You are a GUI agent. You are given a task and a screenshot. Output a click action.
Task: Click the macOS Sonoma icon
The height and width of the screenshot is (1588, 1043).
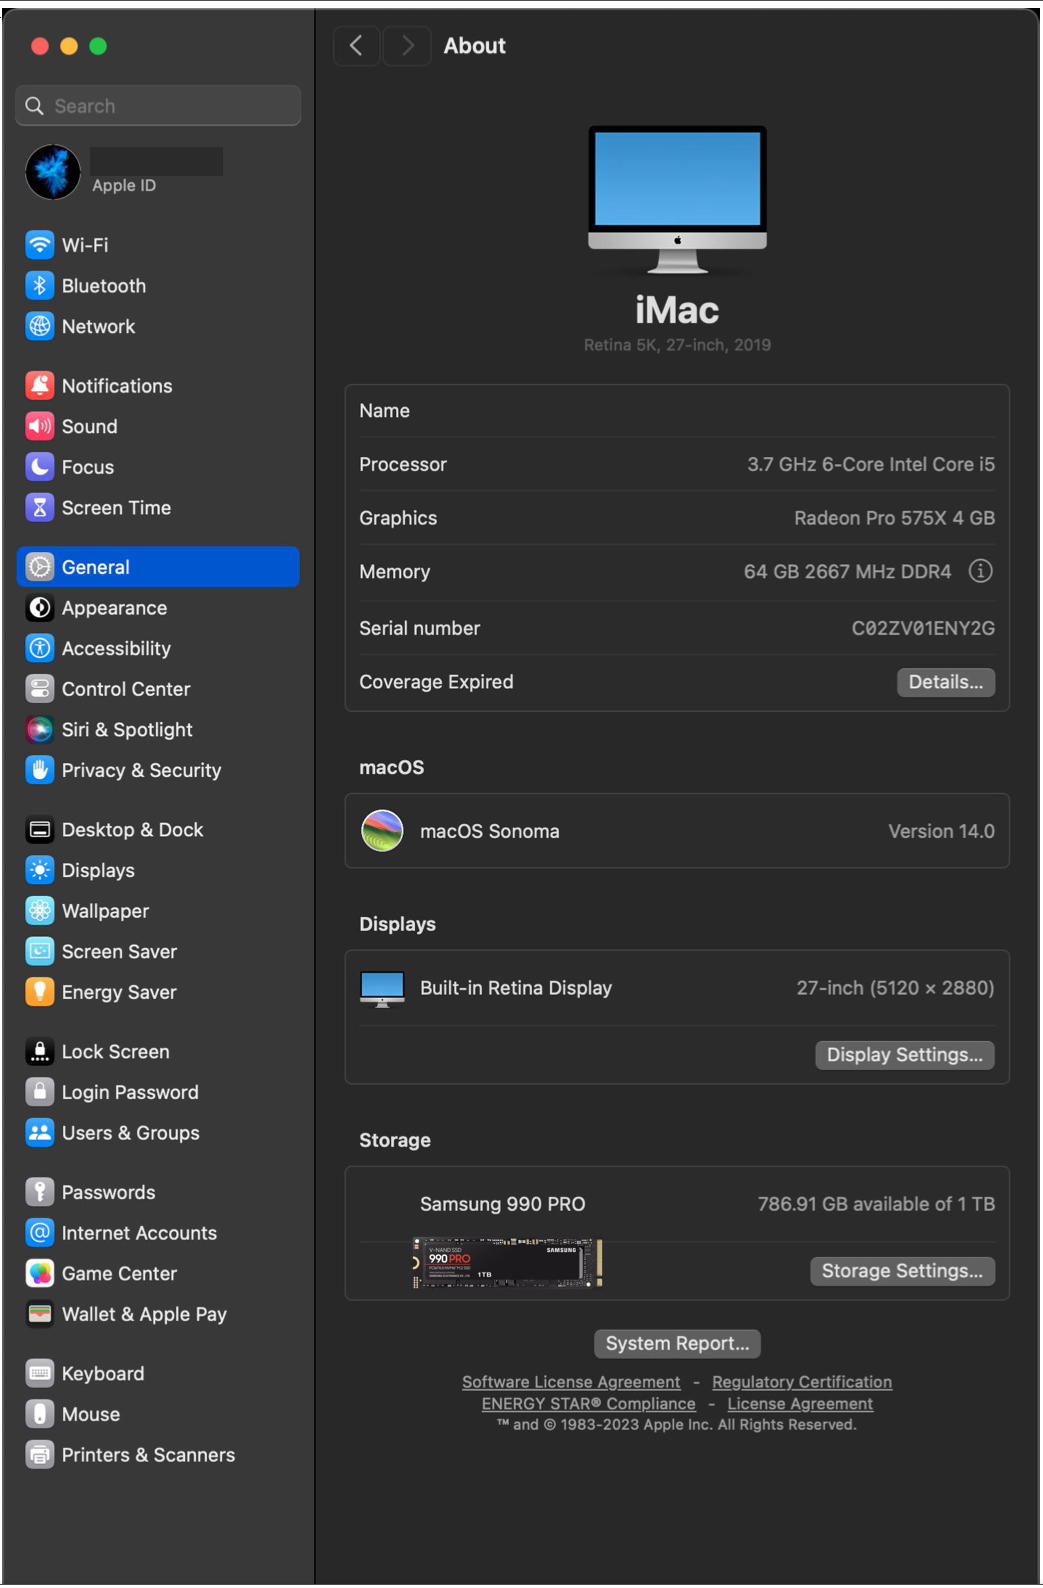point(382,831)
